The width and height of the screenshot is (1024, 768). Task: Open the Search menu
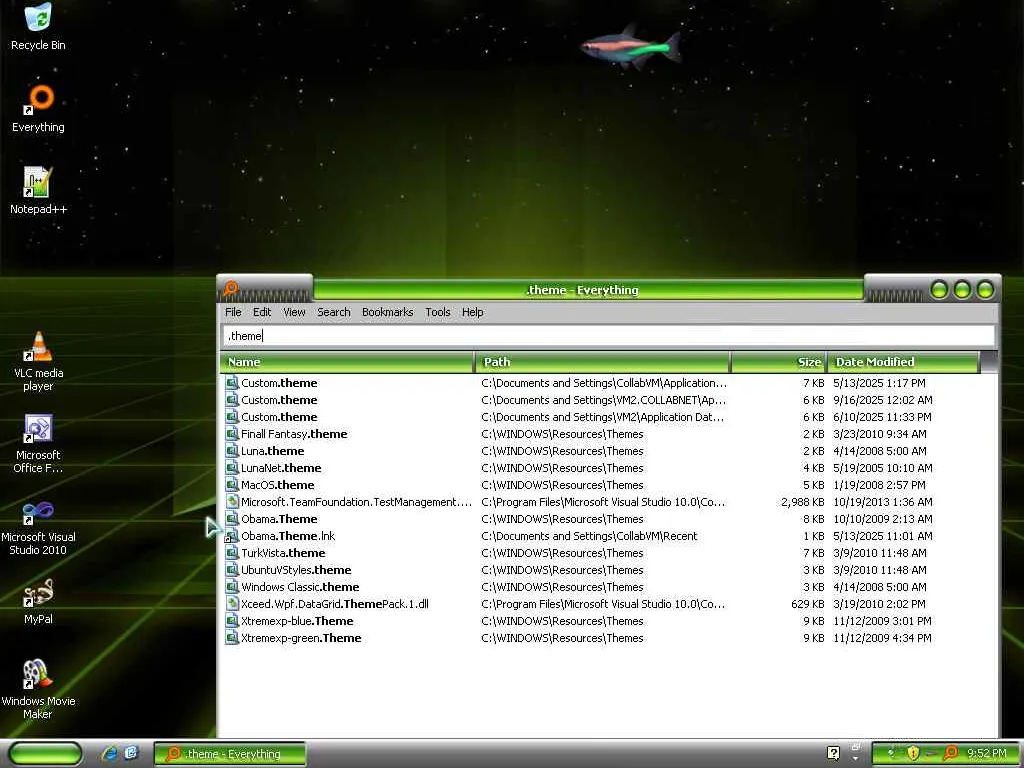pyautogui.click(x=334, y=312)
